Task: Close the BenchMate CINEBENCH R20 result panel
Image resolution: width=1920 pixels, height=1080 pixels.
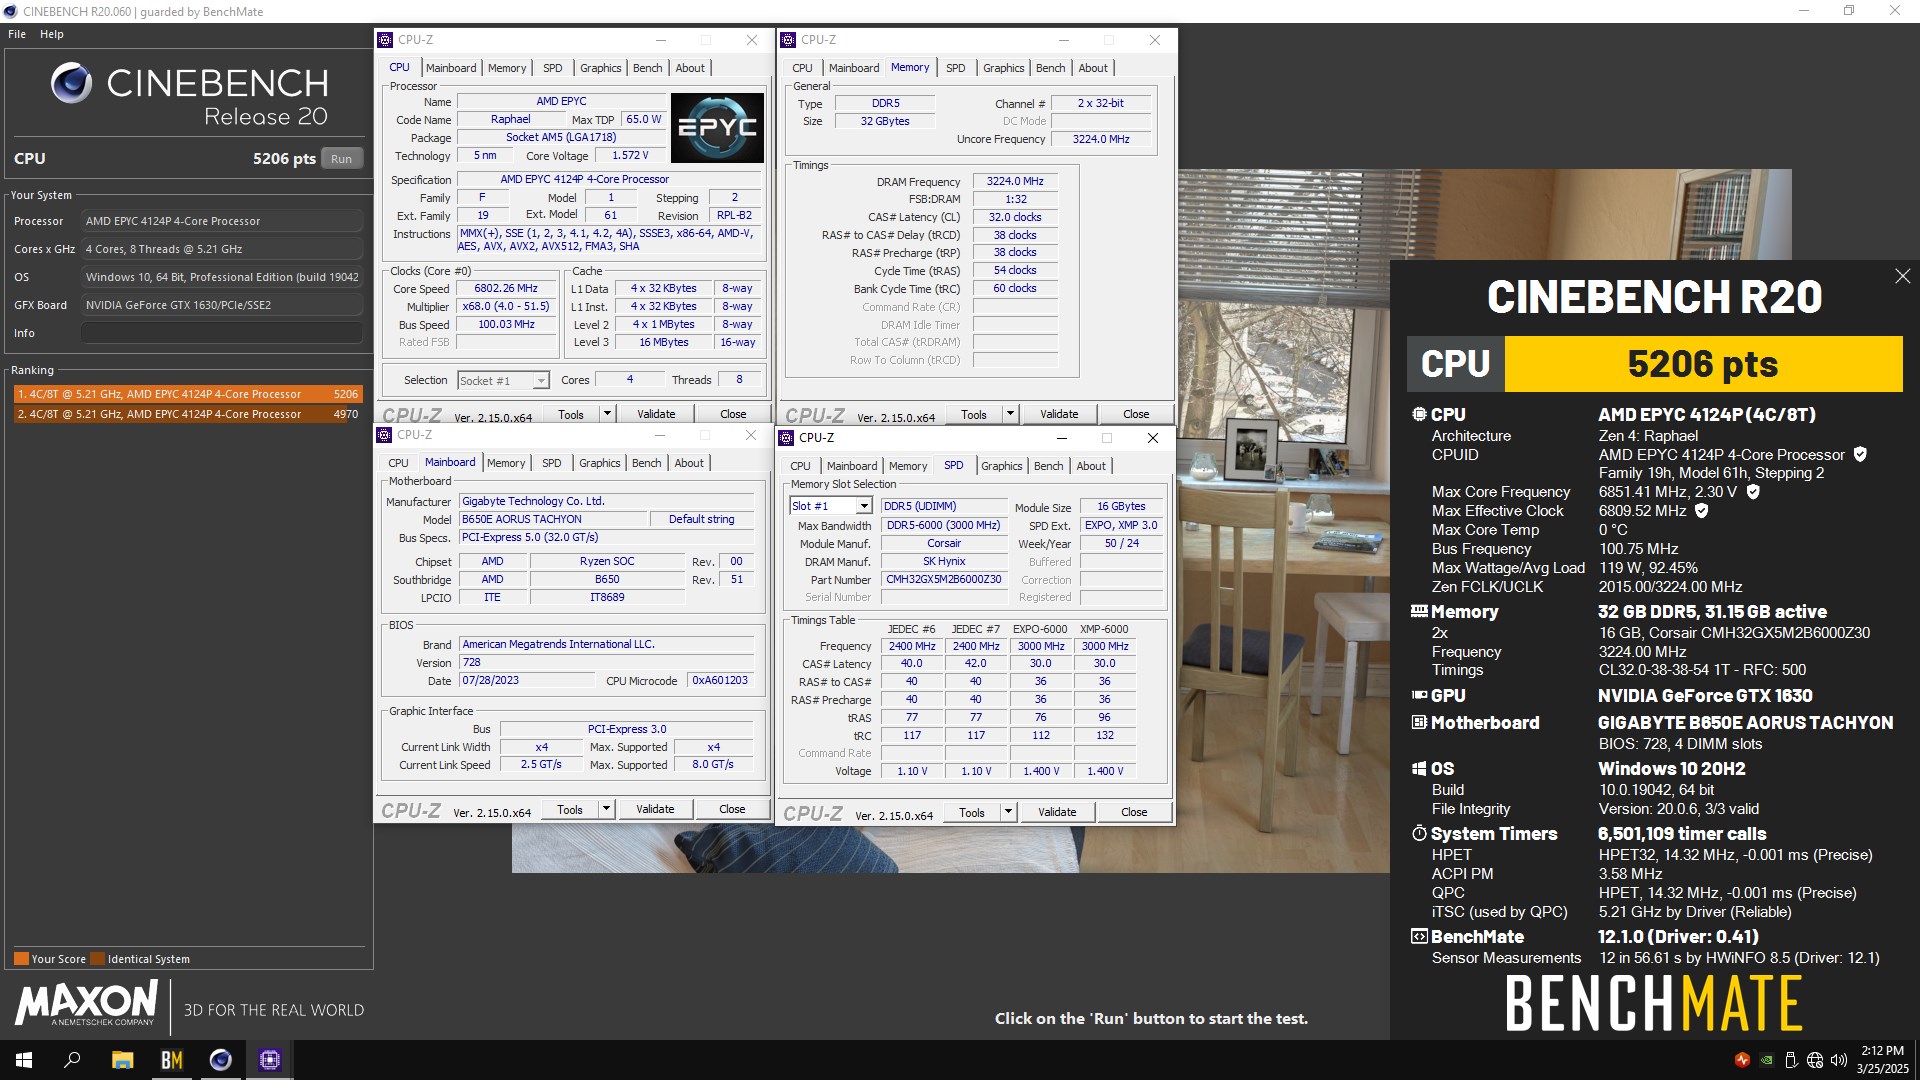Action: tap(1902, 276)
